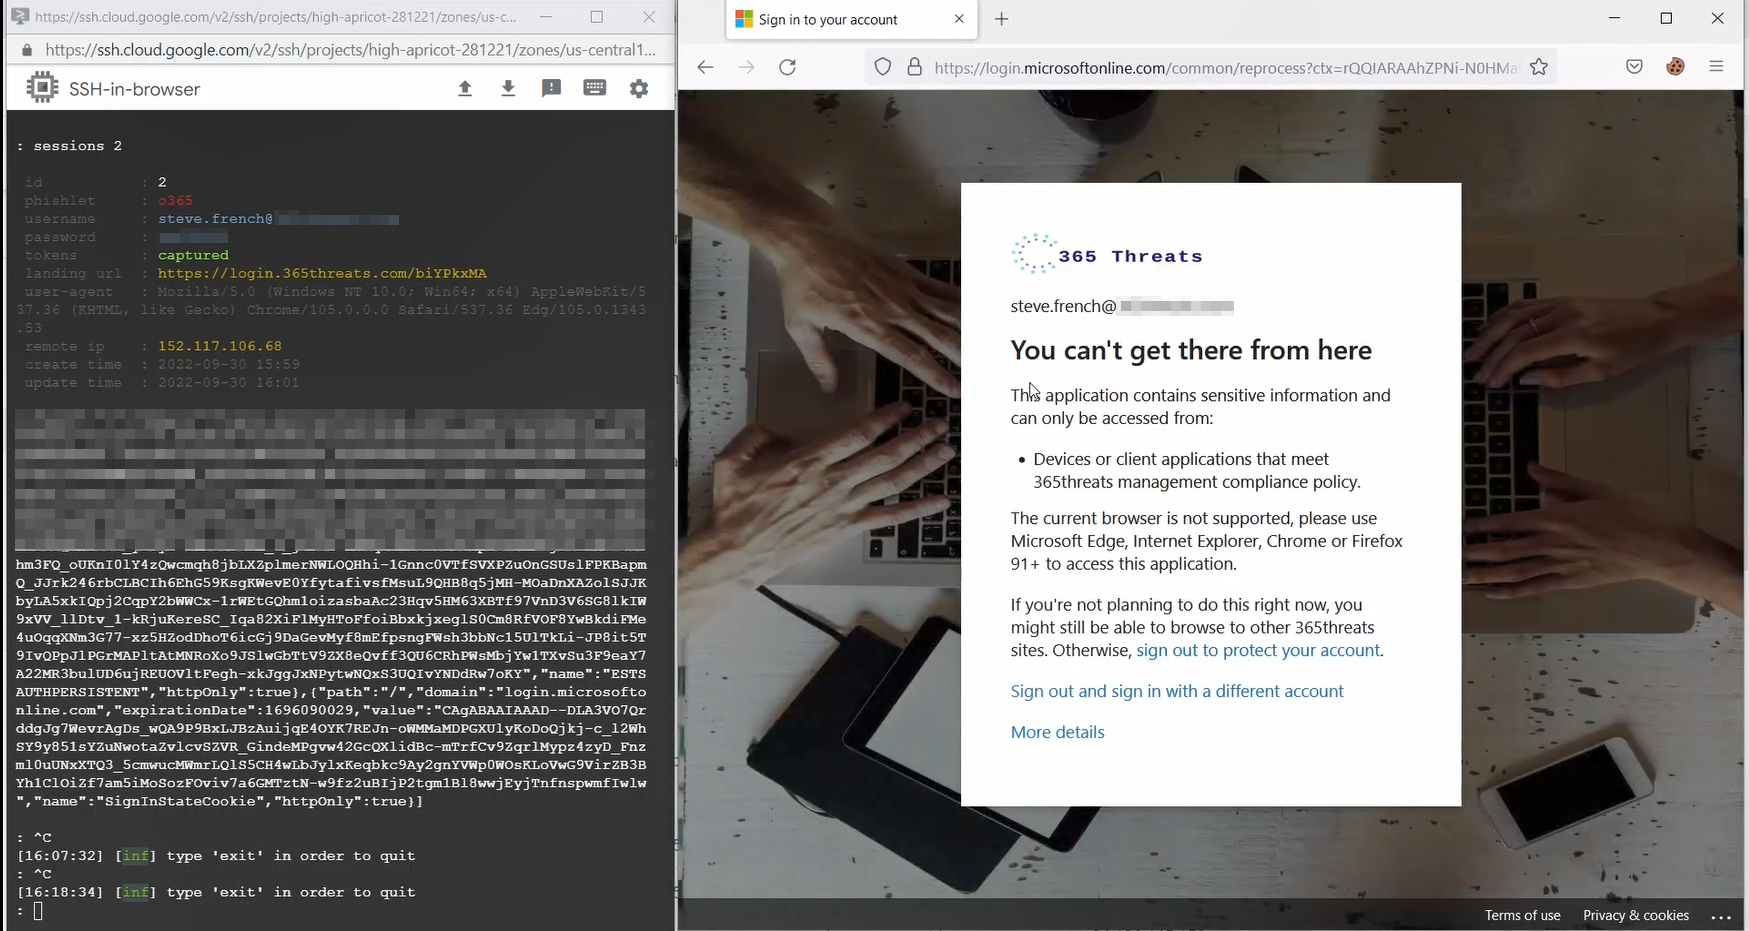Click the ': sessions 2' command line

point(69,146)
